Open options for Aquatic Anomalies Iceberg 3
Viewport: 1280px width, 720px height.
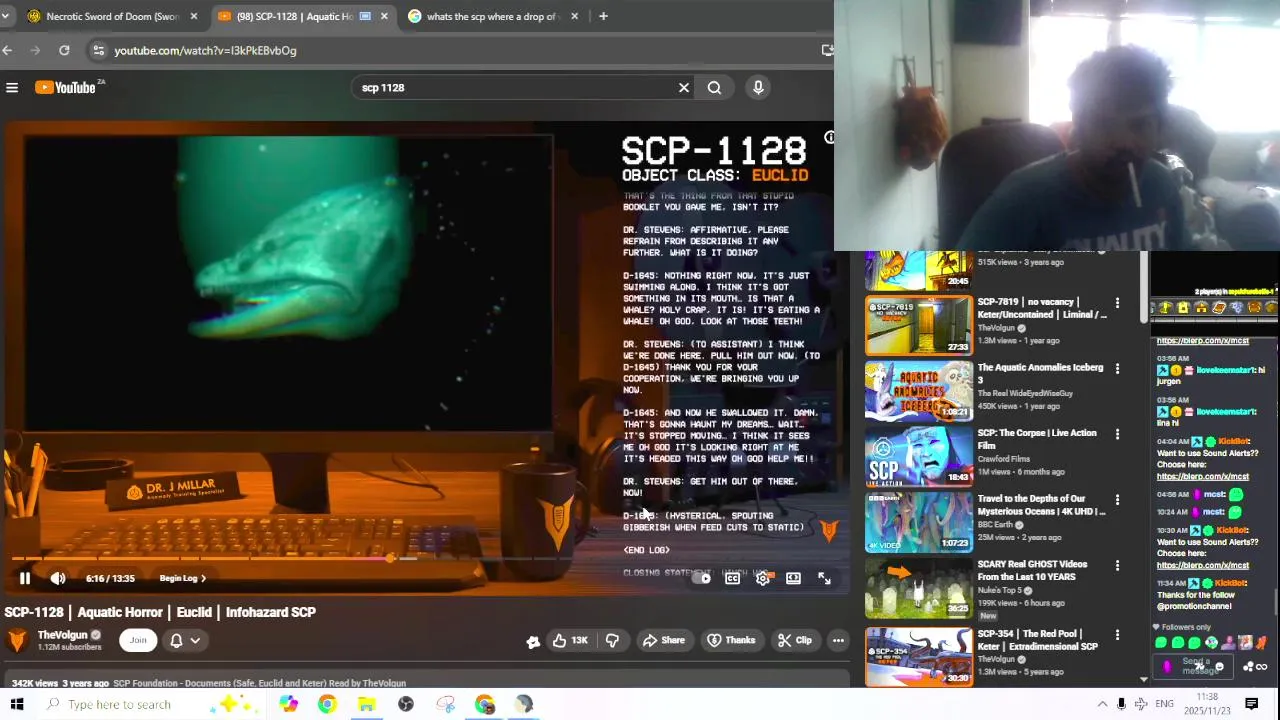click(x=1117, y=369)
